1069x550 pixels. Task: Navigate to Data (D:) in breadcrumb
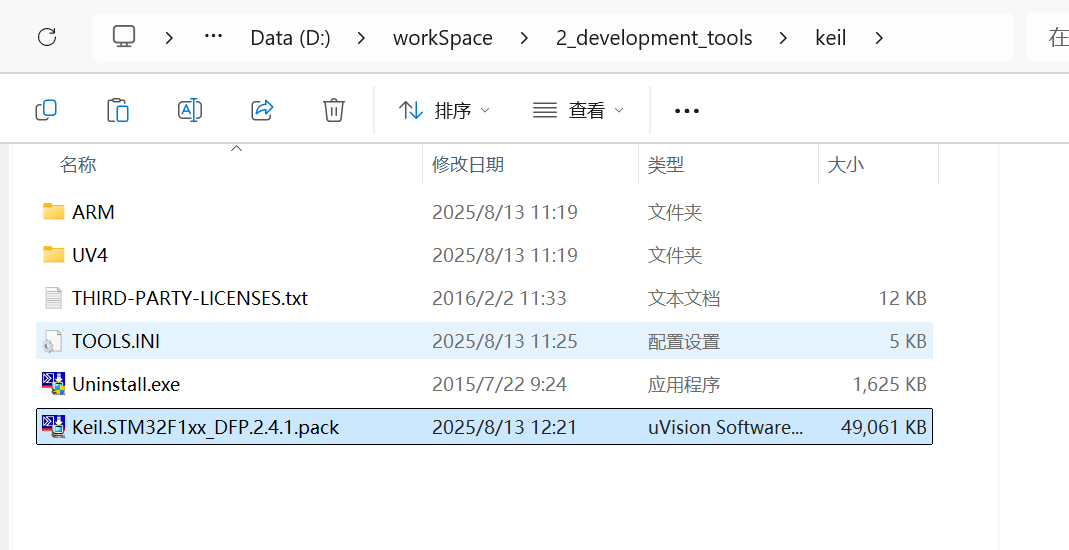(290, 37)
